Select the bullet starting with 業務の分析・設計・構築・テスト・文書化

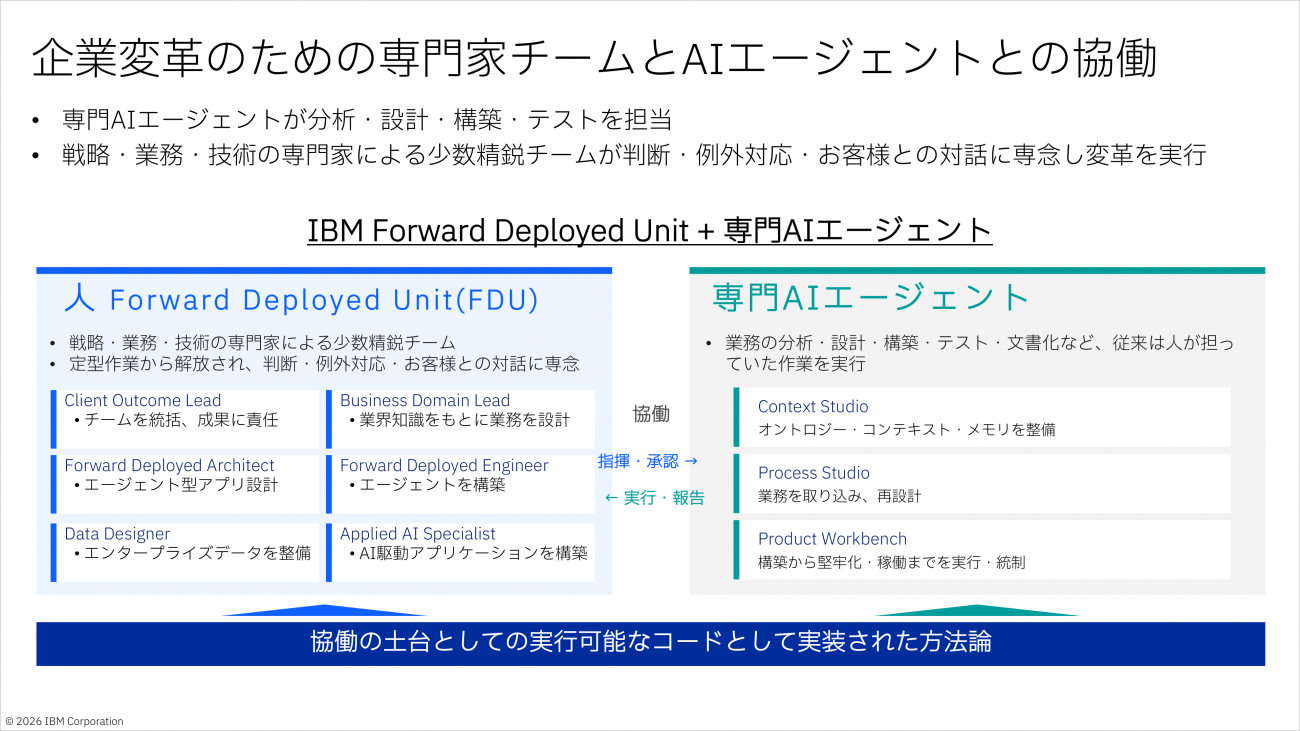click(979, 353)
